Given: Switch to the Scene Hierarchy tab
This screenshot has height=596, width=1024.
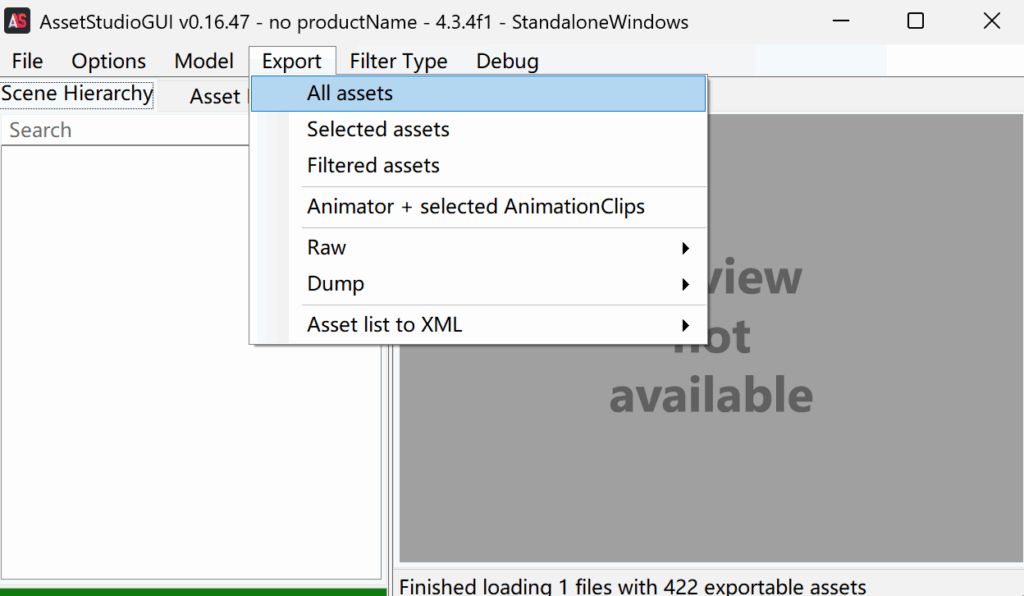Looking at the screenshot, I should click(77, 94).
